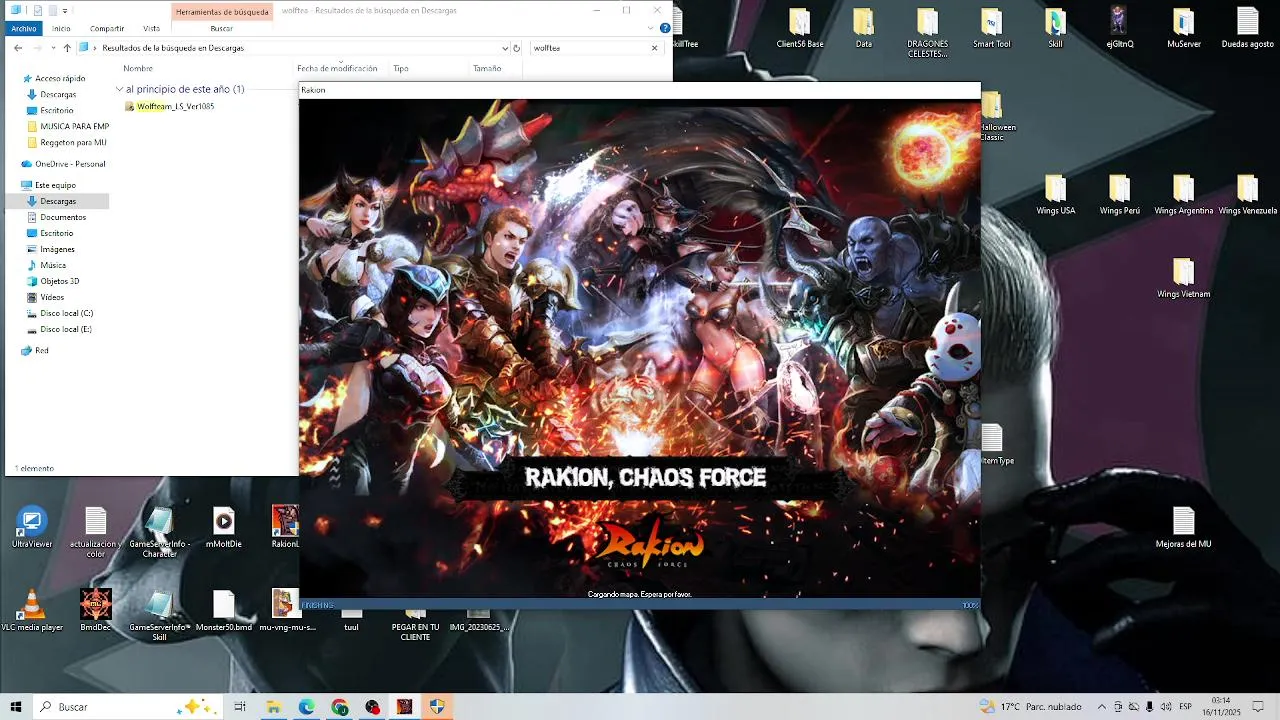Expand the address bar history dropdown
The width and height of the screenshot is (1280, 720).
[505, 48]
